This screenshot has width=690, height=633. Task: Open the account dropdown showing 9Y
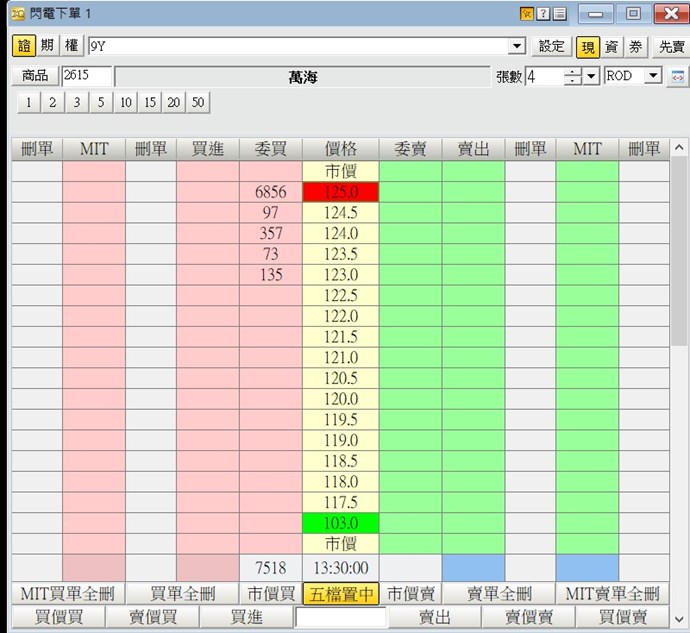pyautogui.click(x=516, y=46)
